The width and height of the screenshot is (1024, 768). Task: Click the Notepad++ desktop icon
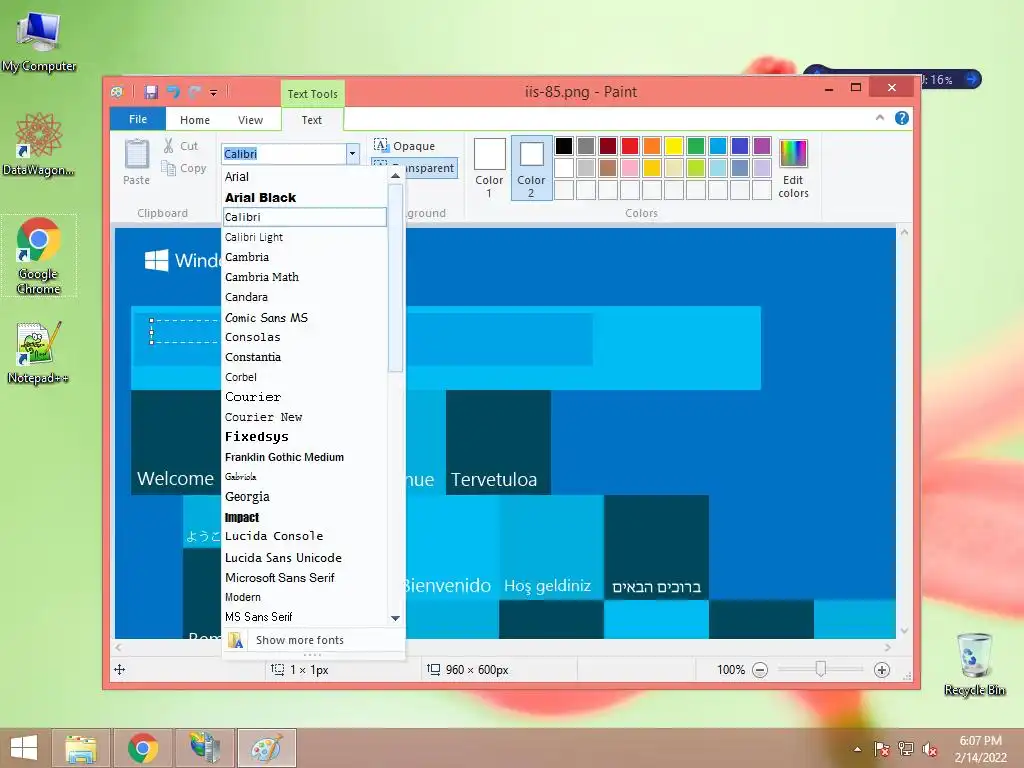click(39, 353)
